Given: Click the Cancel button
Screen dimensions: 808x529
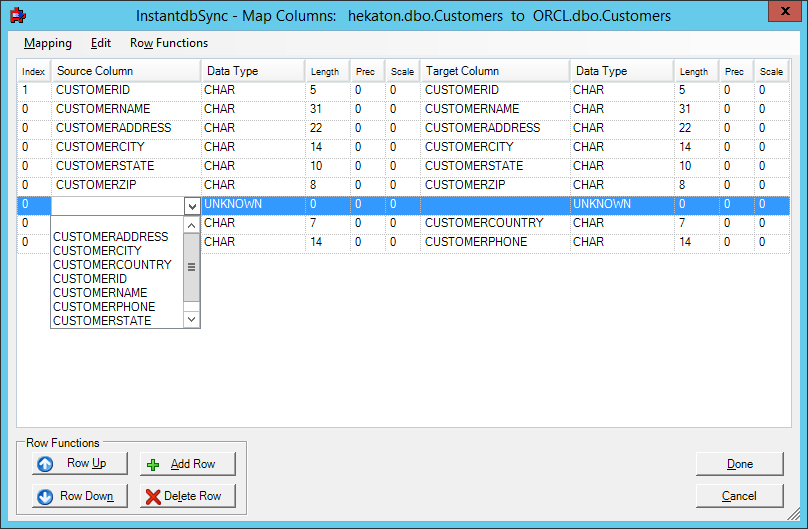Looking at the screenshot, I should [x=739, y=496].
